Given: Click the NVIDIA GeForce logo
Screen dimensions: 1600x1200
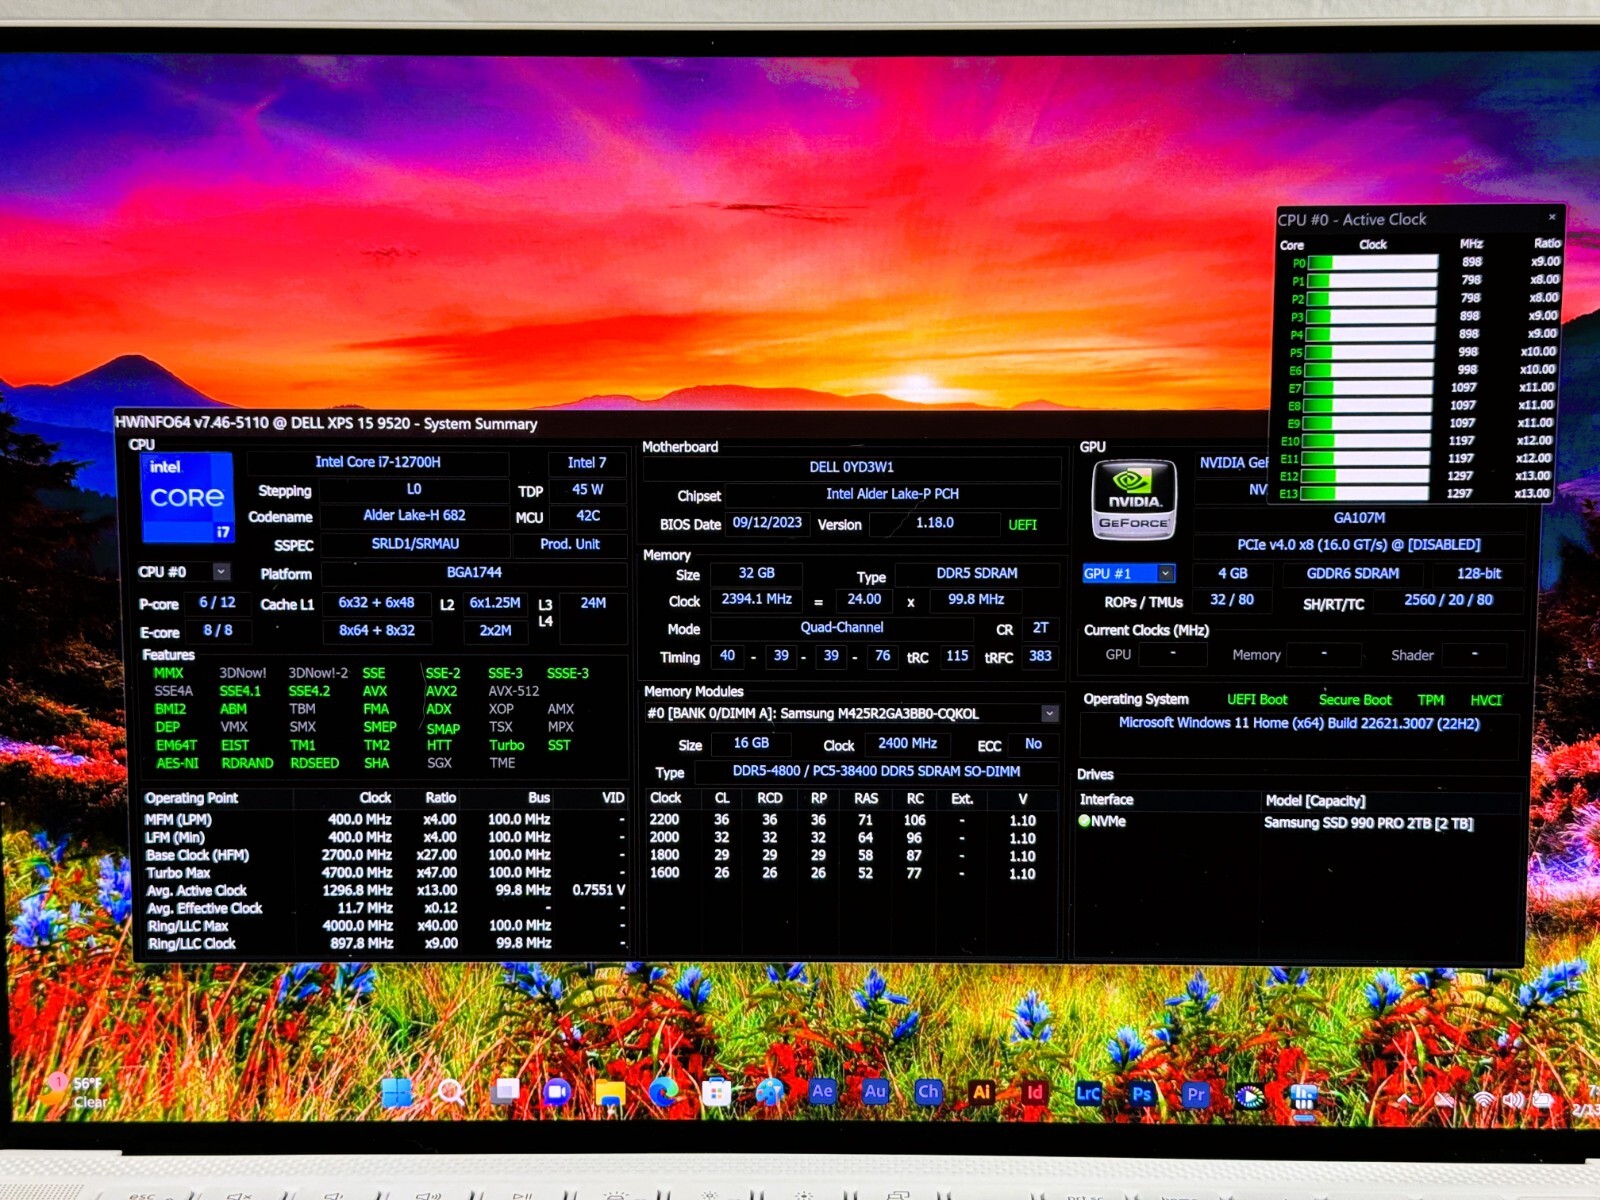Looking at the screenshot, I should 1133,498.
